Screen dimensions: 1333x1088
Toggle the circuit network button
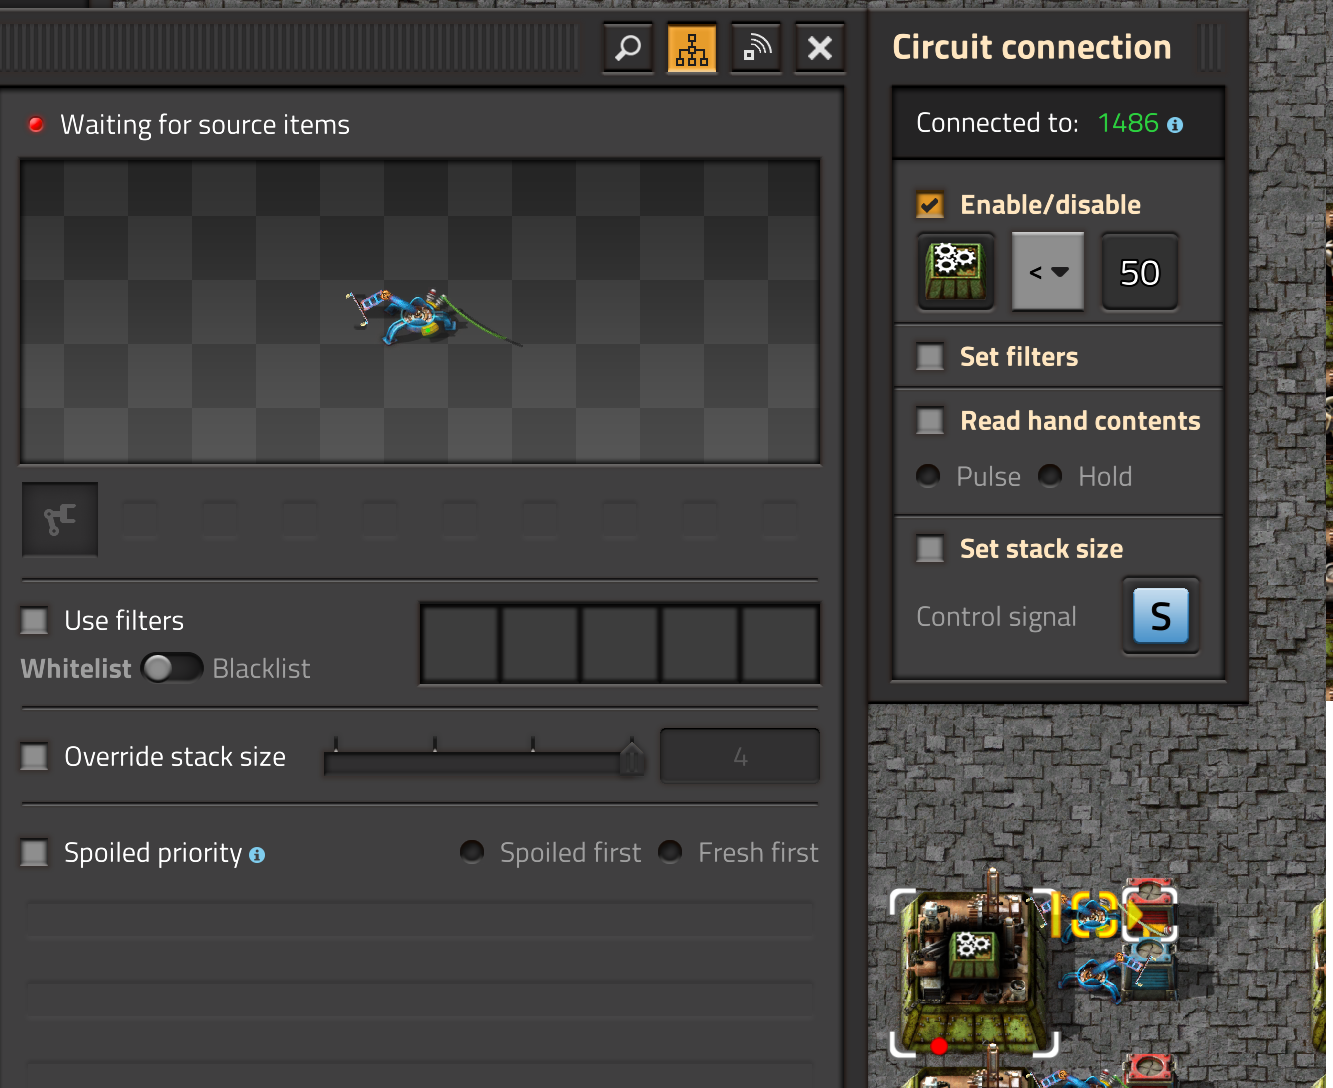(692, 48)
